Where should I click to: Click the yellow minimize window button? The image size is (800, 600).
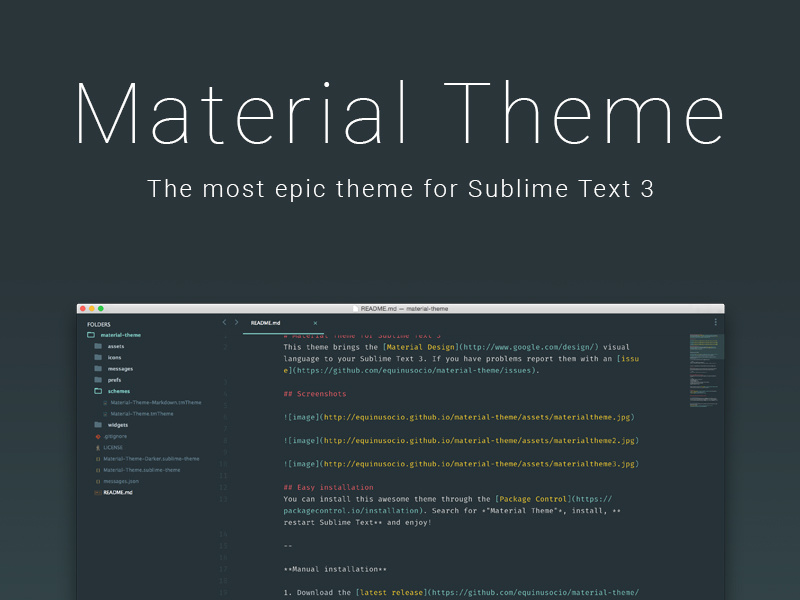pyautogui.click(x=92, y=309)
